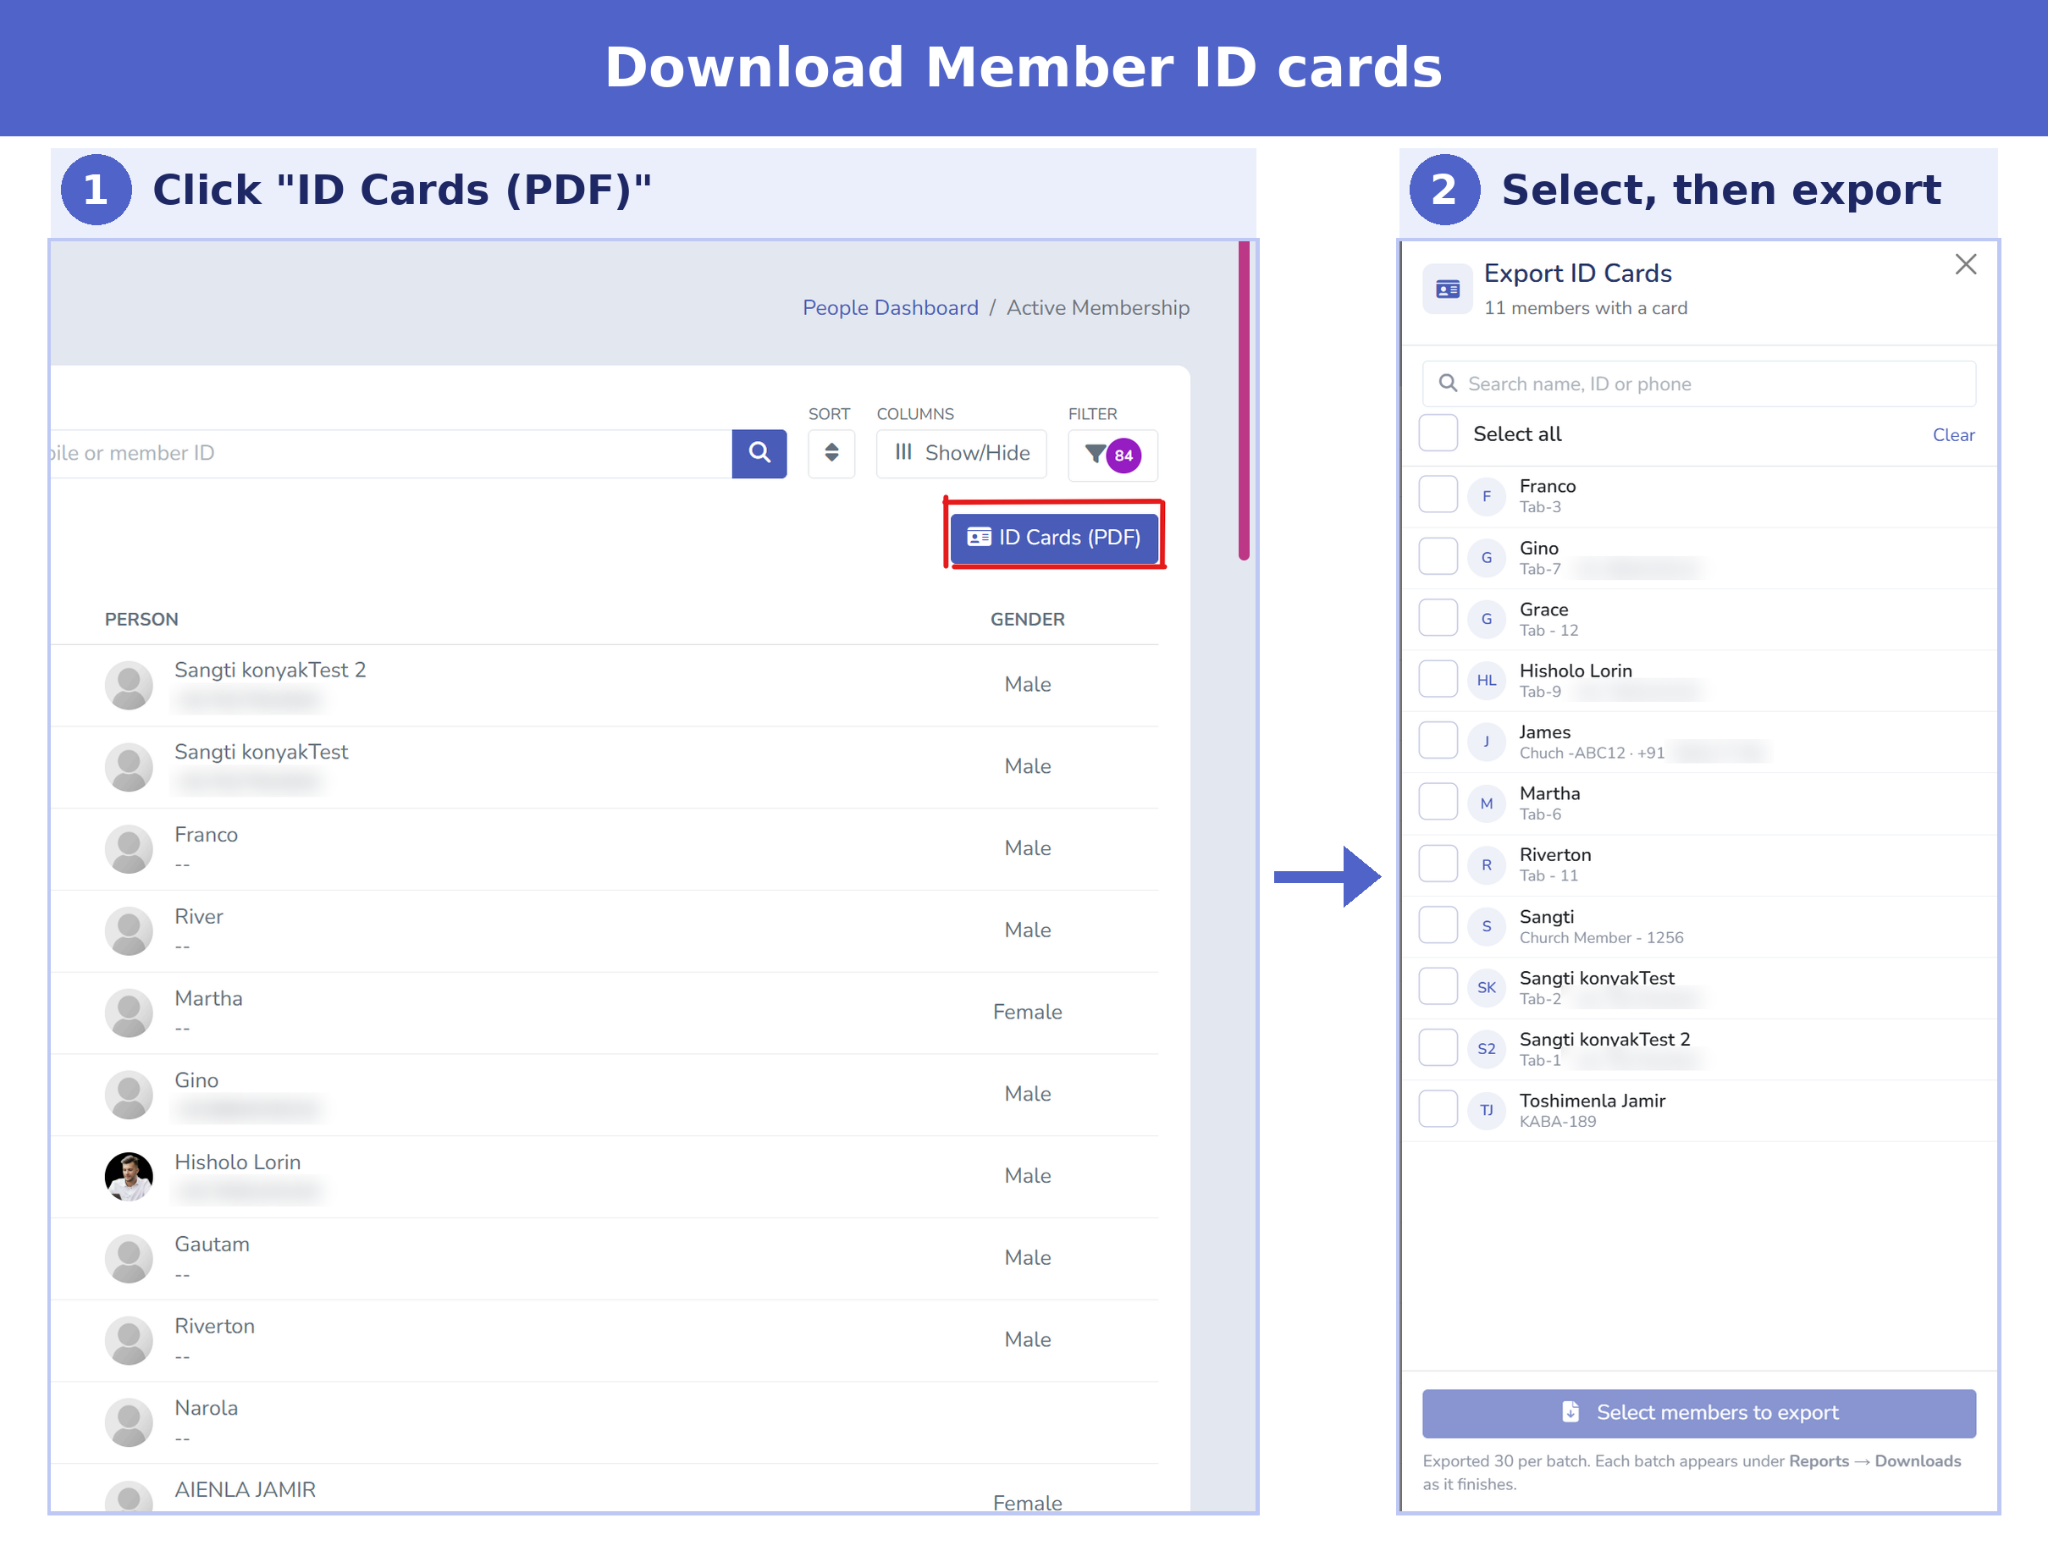Check the box for Martha Tab-6

pos(1438,801)
